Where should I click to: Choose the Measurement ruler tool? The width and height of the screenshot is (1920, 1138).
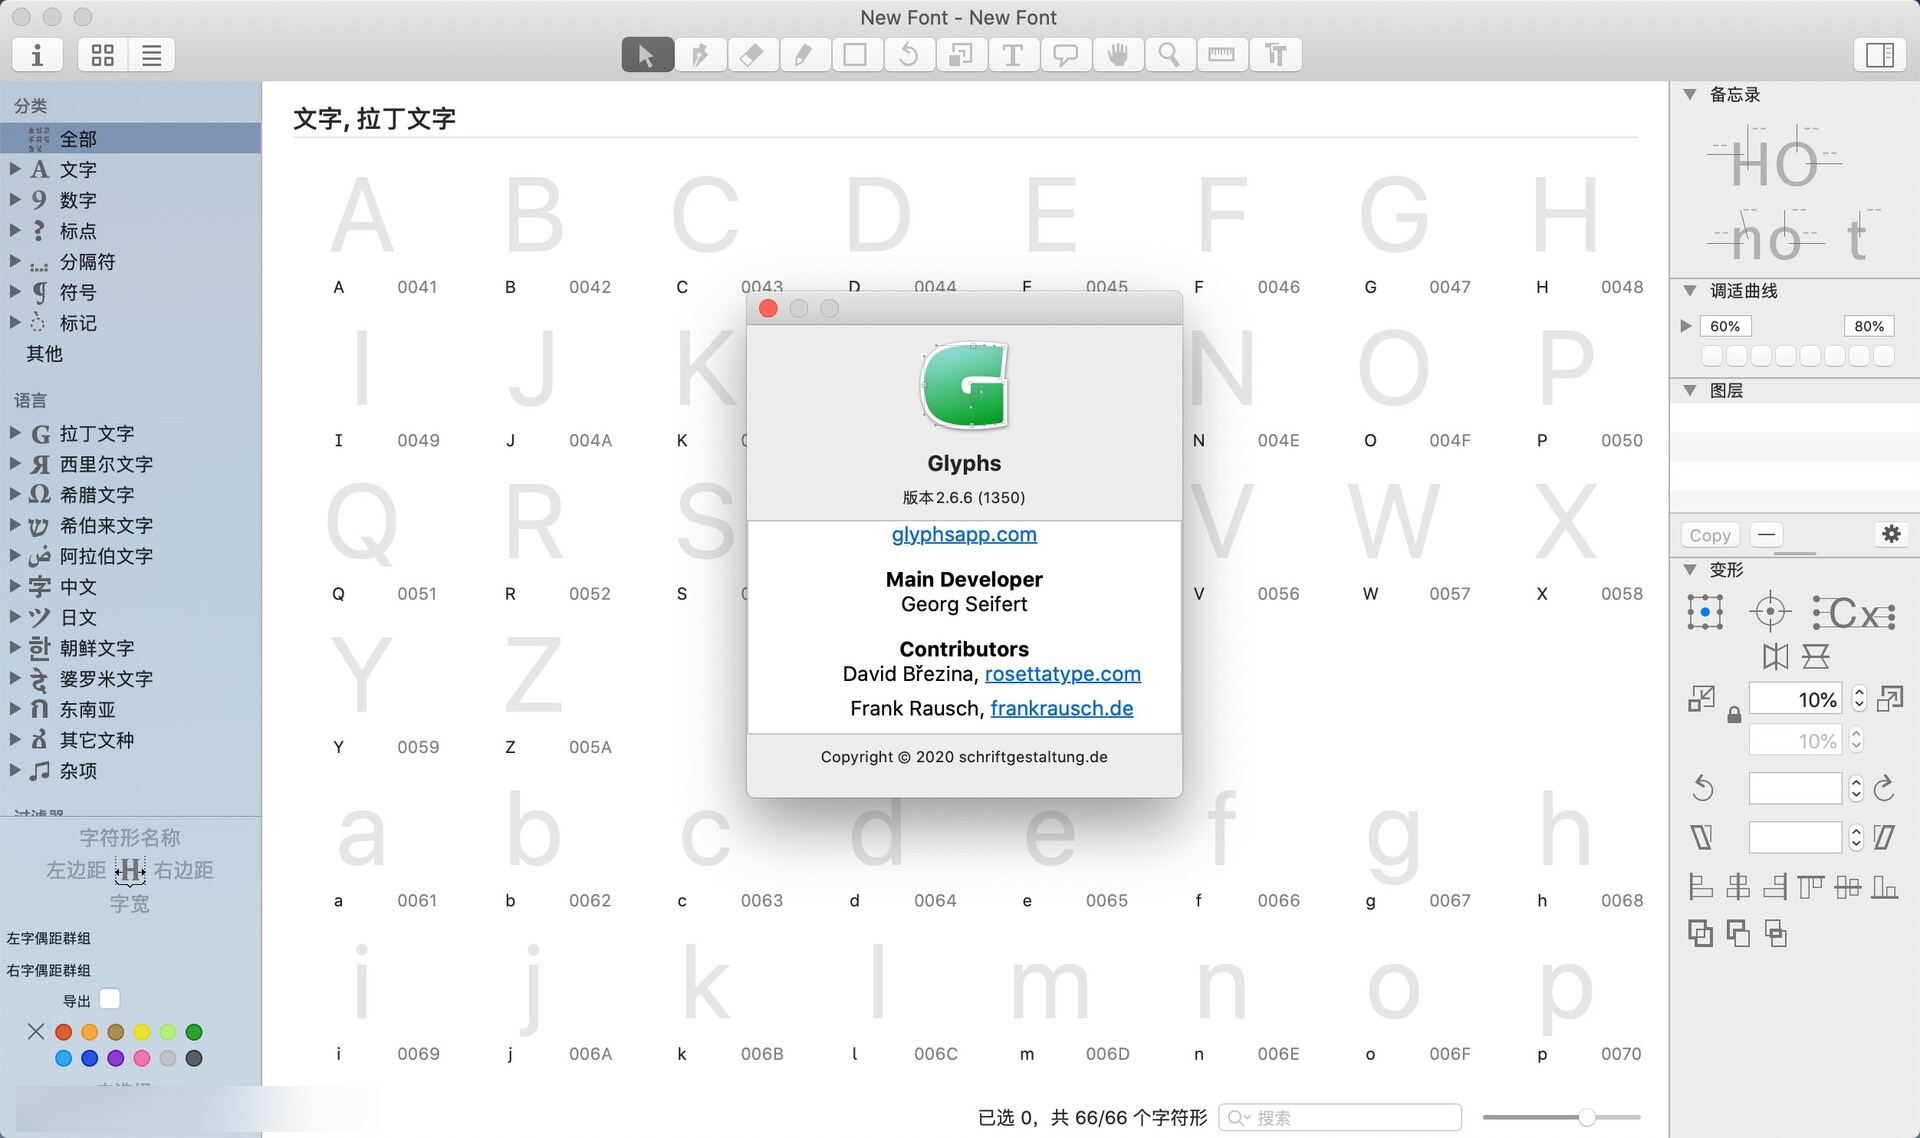pyautogui.click(x=1222, y=55)
